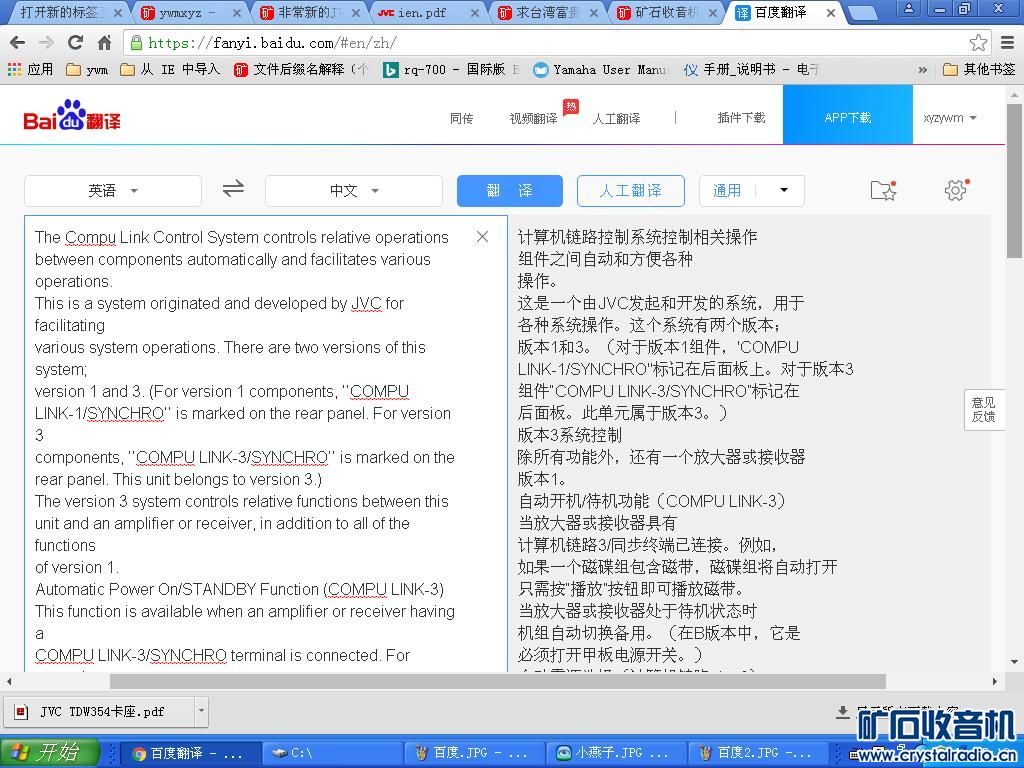The height and width of the screenshot is (768, 1024).
Task: Switch to the ywmxyz tab
Action: (x=191, y=12)
